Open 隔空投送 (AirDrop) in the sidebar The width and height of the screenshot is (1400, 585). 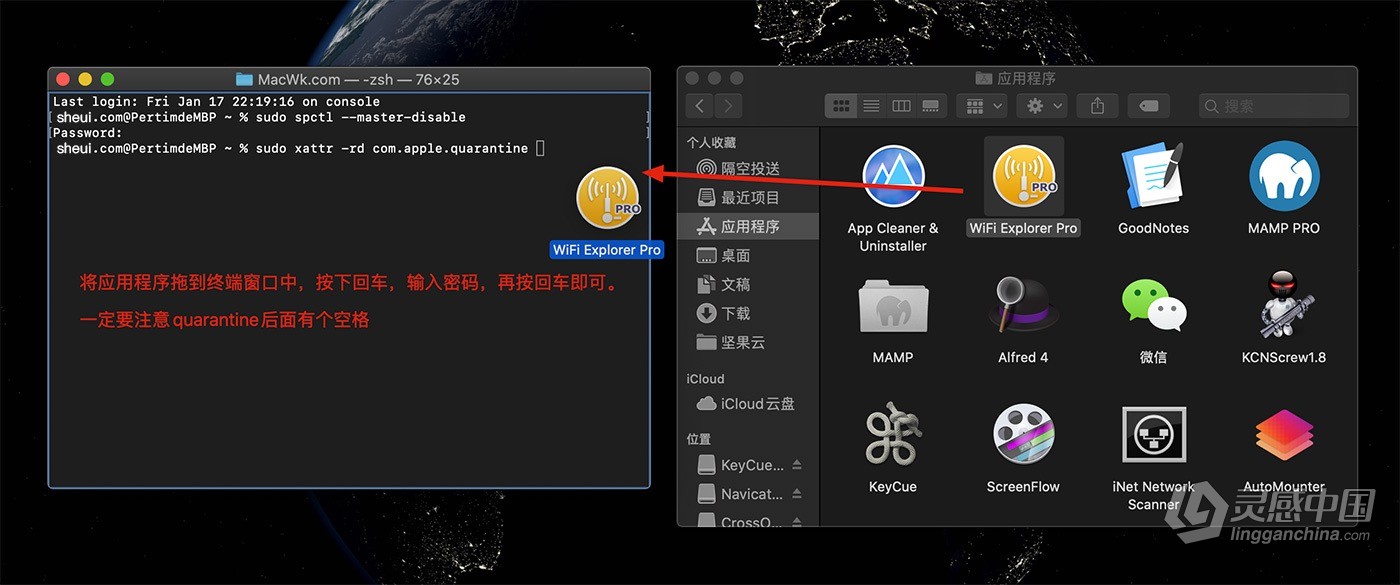point(747,169)
